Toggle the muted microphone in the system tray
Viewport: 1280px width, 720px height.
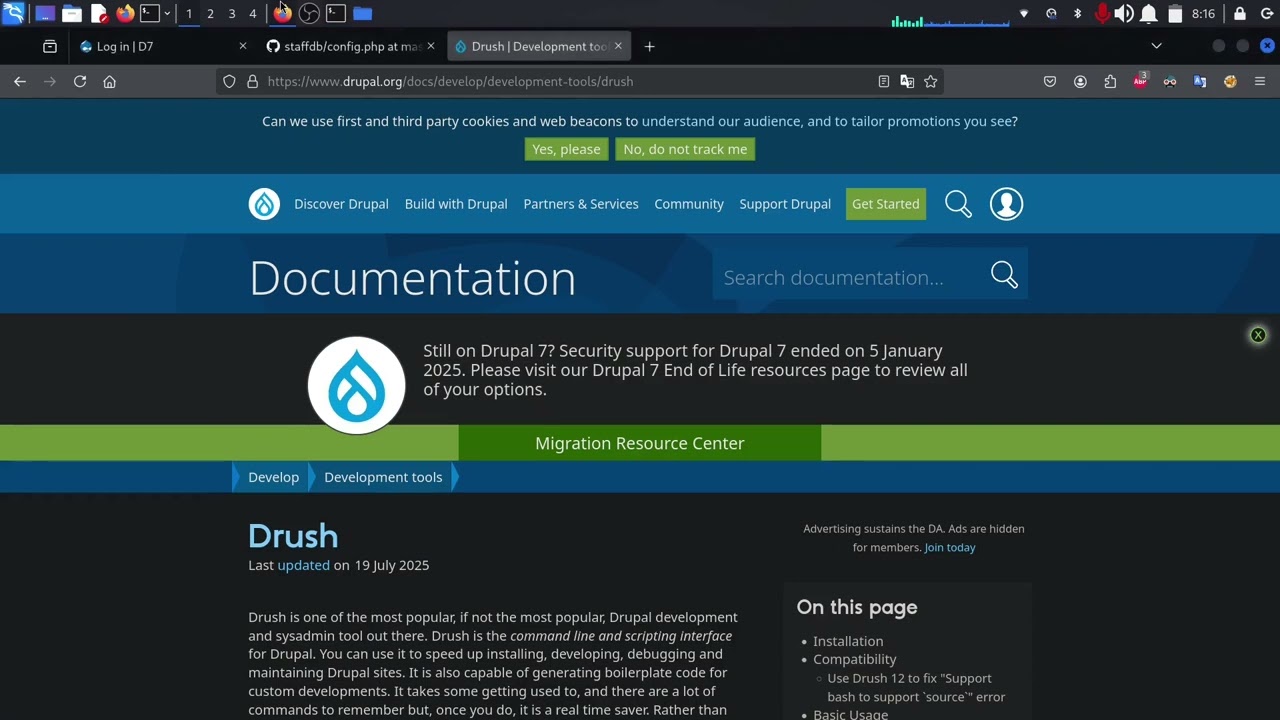pos(1102,13)
